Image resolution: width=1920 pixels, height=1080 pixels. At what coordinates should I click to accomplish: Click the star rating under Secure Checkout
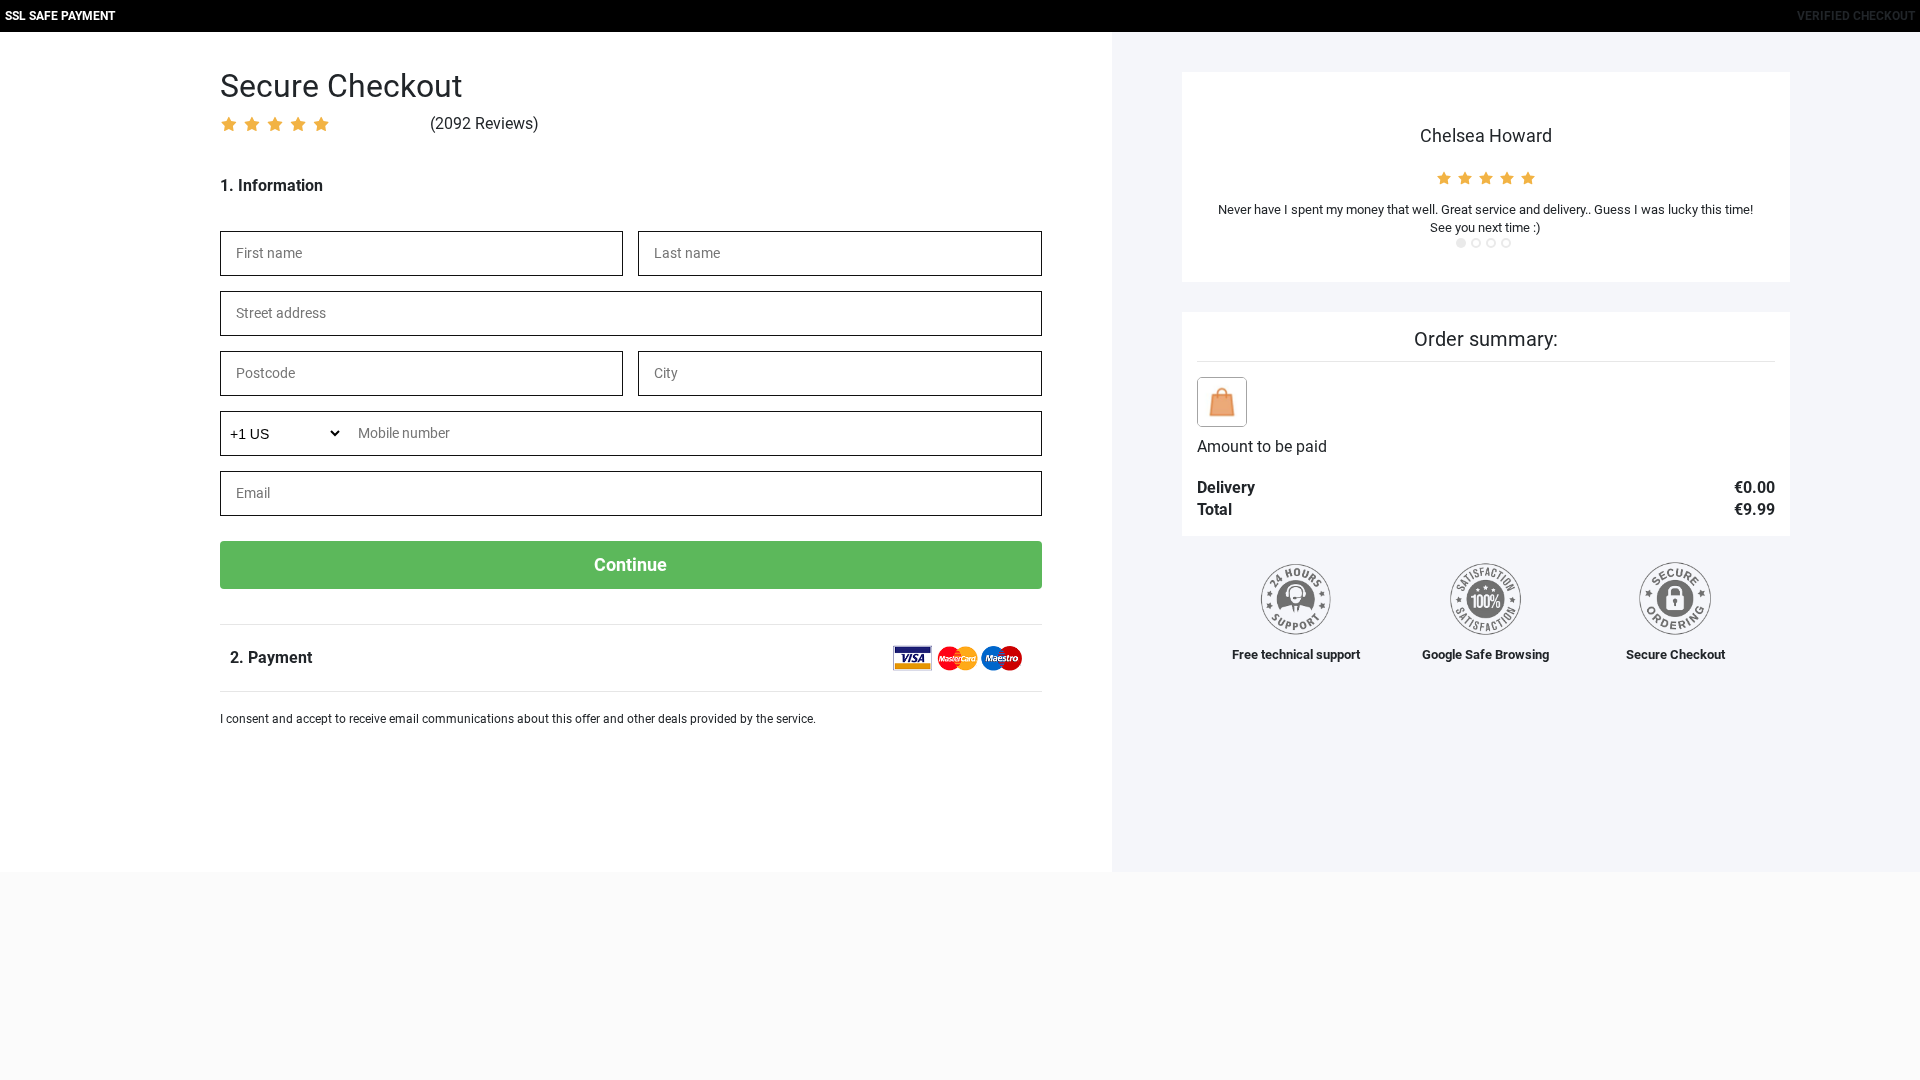pos(275,124)
